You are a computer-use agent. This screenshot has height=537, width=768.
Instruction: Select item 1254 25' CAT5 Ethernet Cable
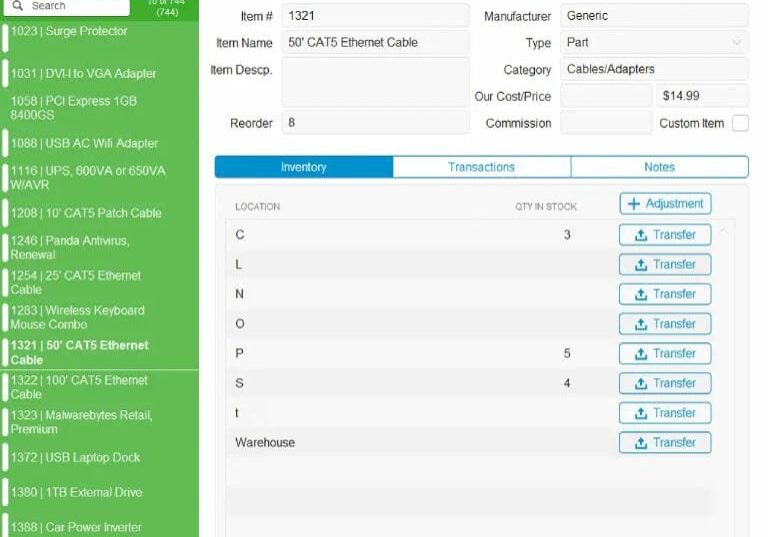(x=99, y=283)
